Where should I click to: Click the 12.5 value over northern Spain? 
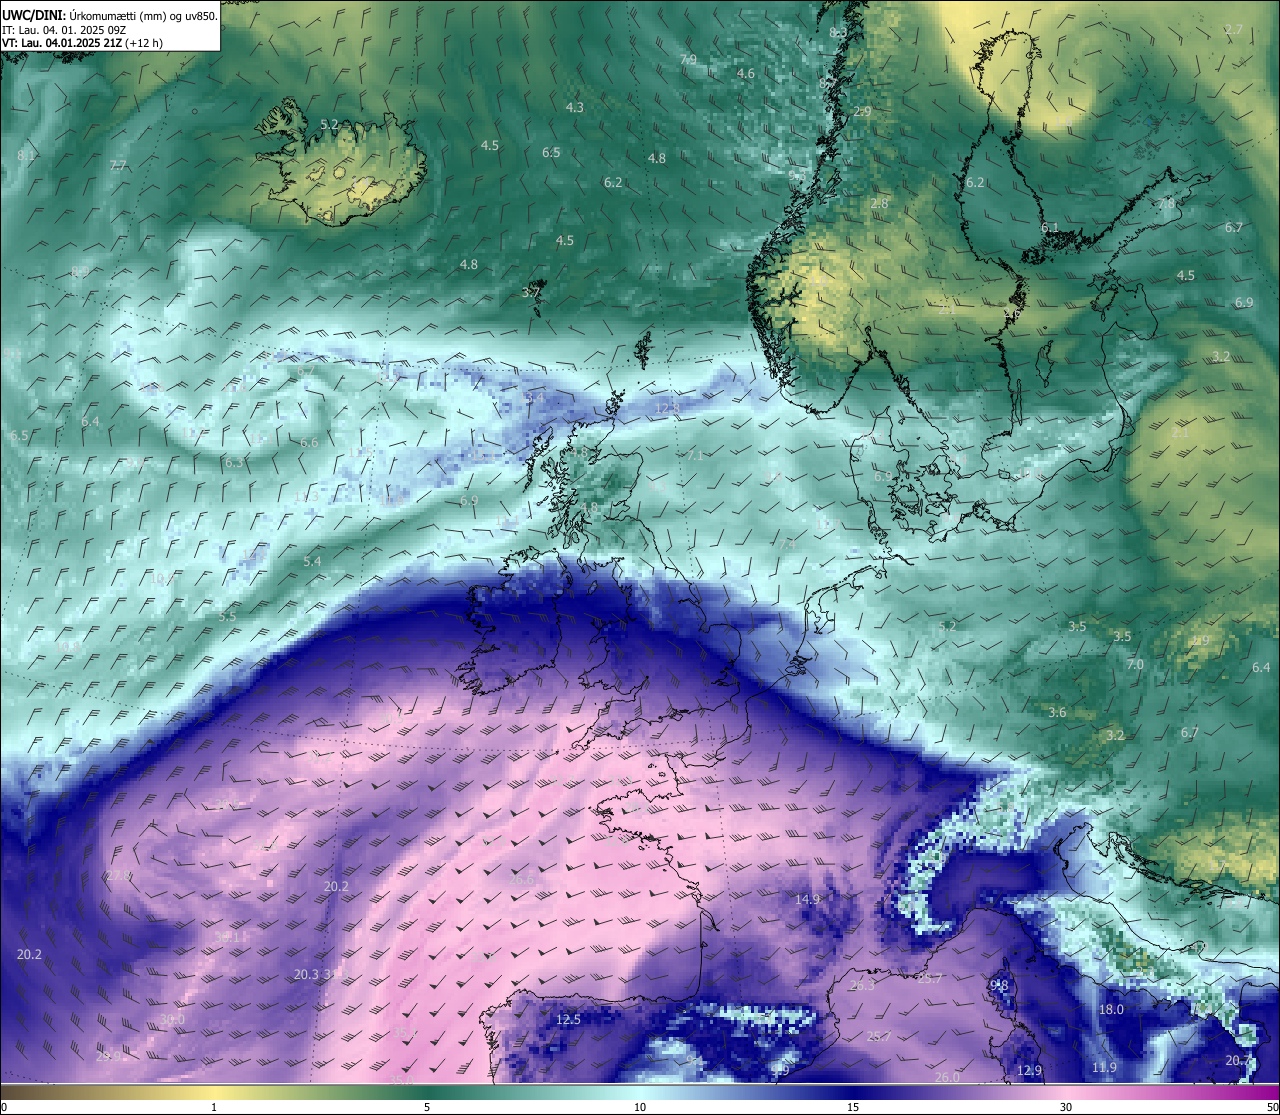pyautogui.click(x=568, y=1020)
